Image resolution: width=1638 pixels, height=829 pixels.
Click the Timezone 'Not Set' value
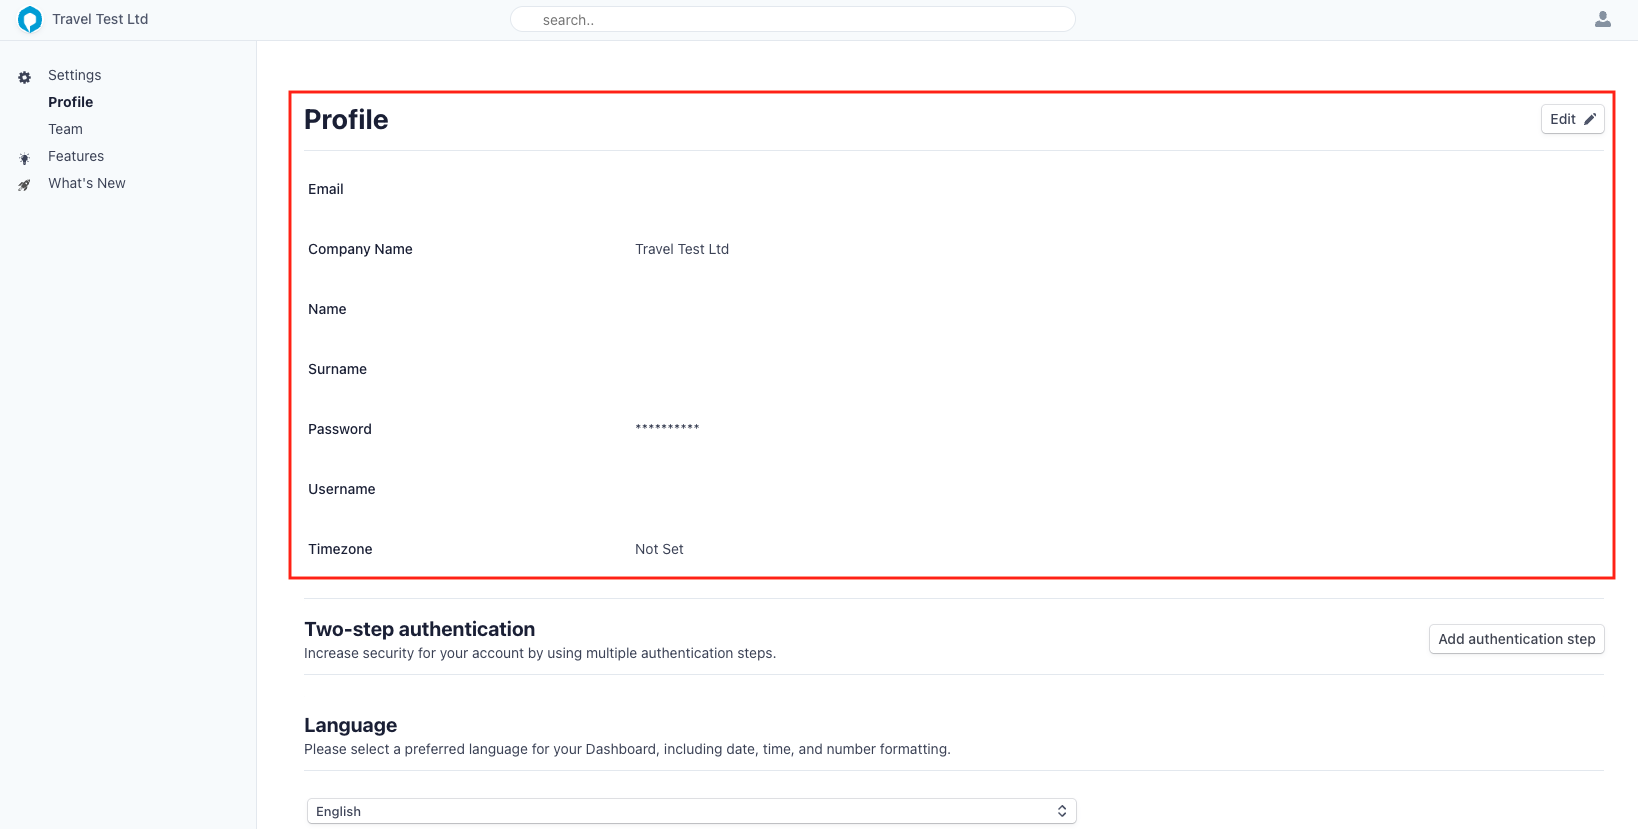pos(659,549)
